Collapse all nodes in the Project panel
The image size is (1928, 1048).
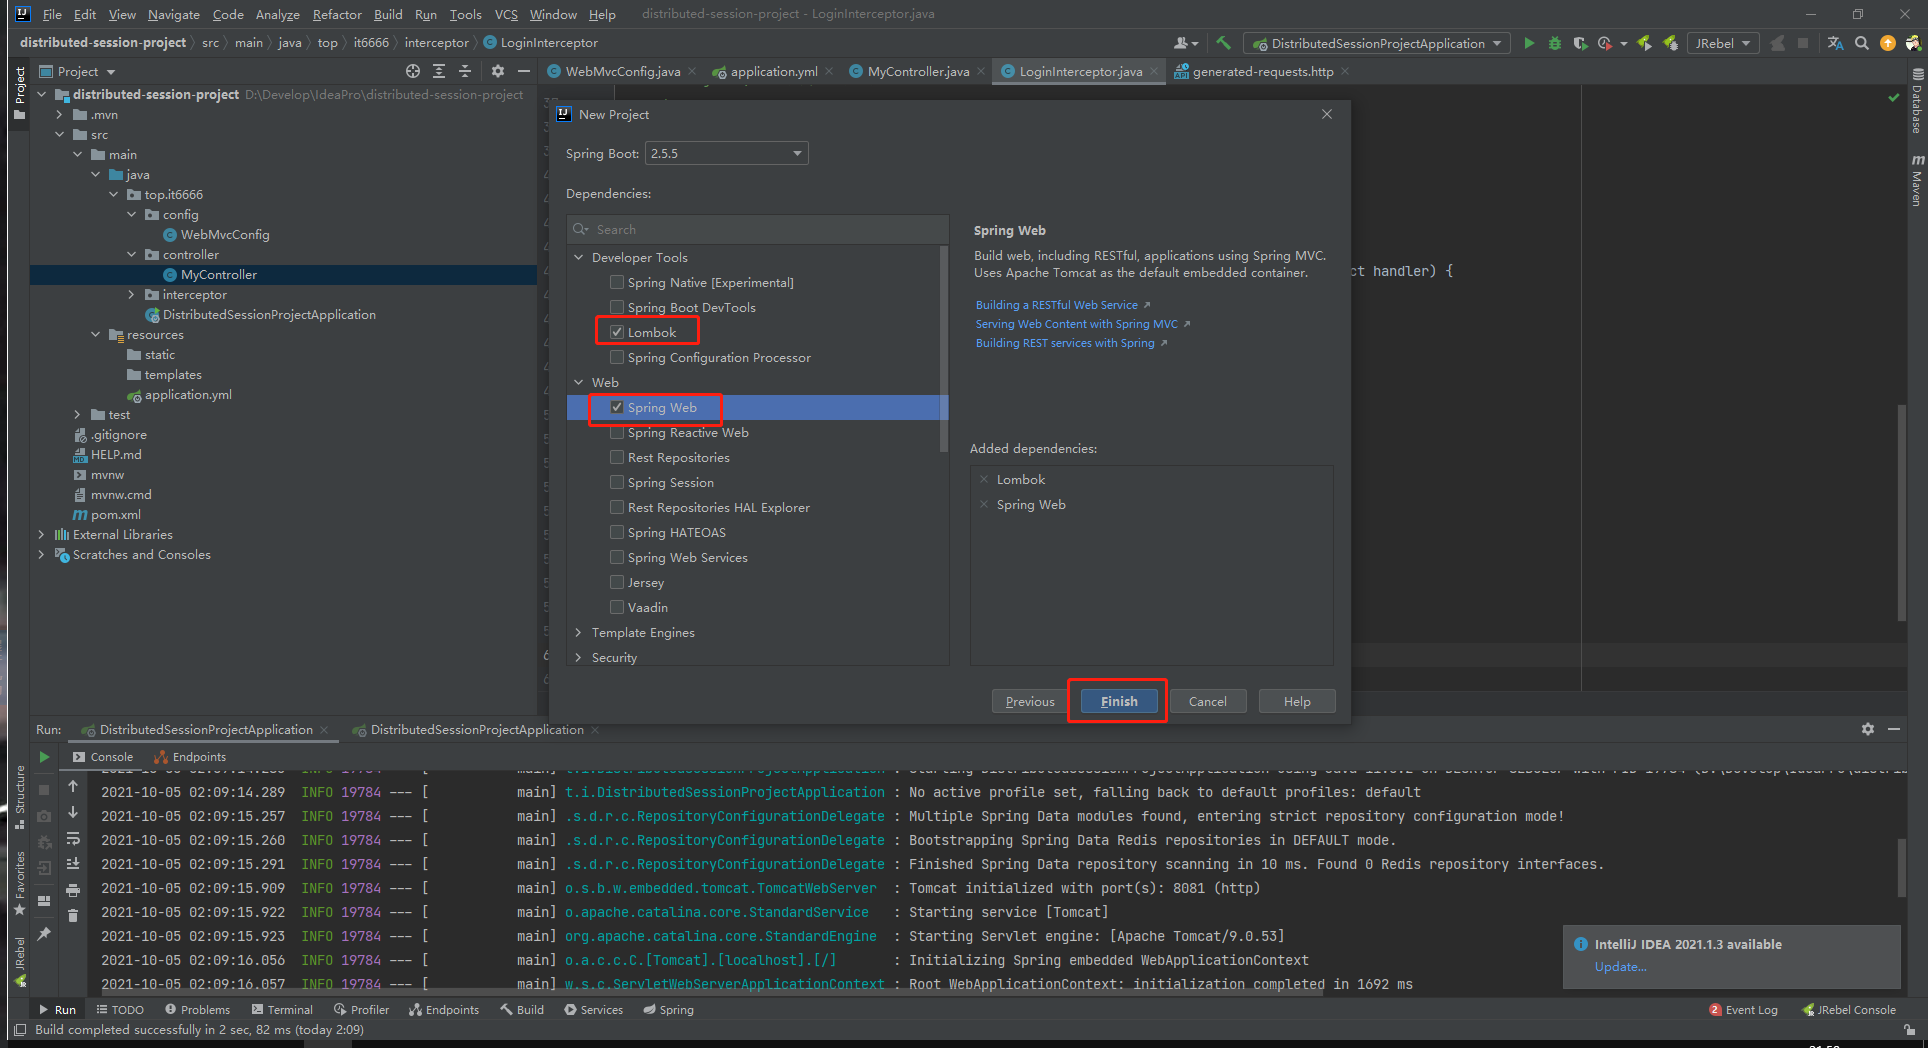[465, 71]
